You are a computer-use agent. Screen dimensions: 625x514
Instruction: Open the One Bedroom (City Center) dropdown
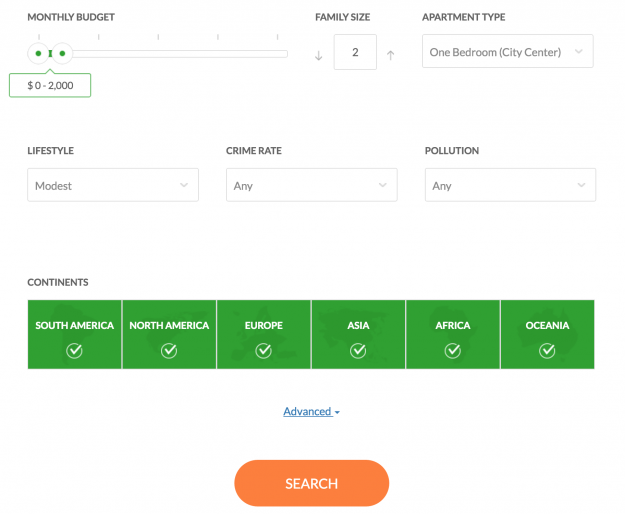click(x=507, y=52)
